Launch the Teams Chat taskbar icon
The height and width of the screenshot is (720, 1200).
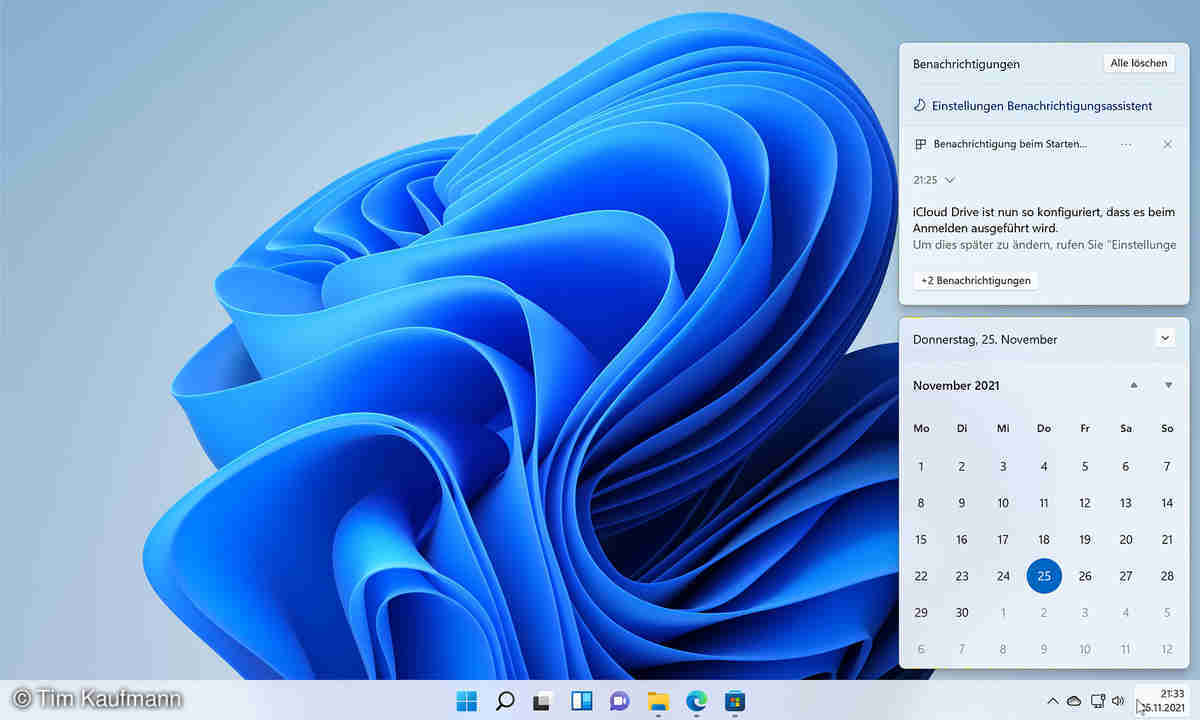click(620, 701)
